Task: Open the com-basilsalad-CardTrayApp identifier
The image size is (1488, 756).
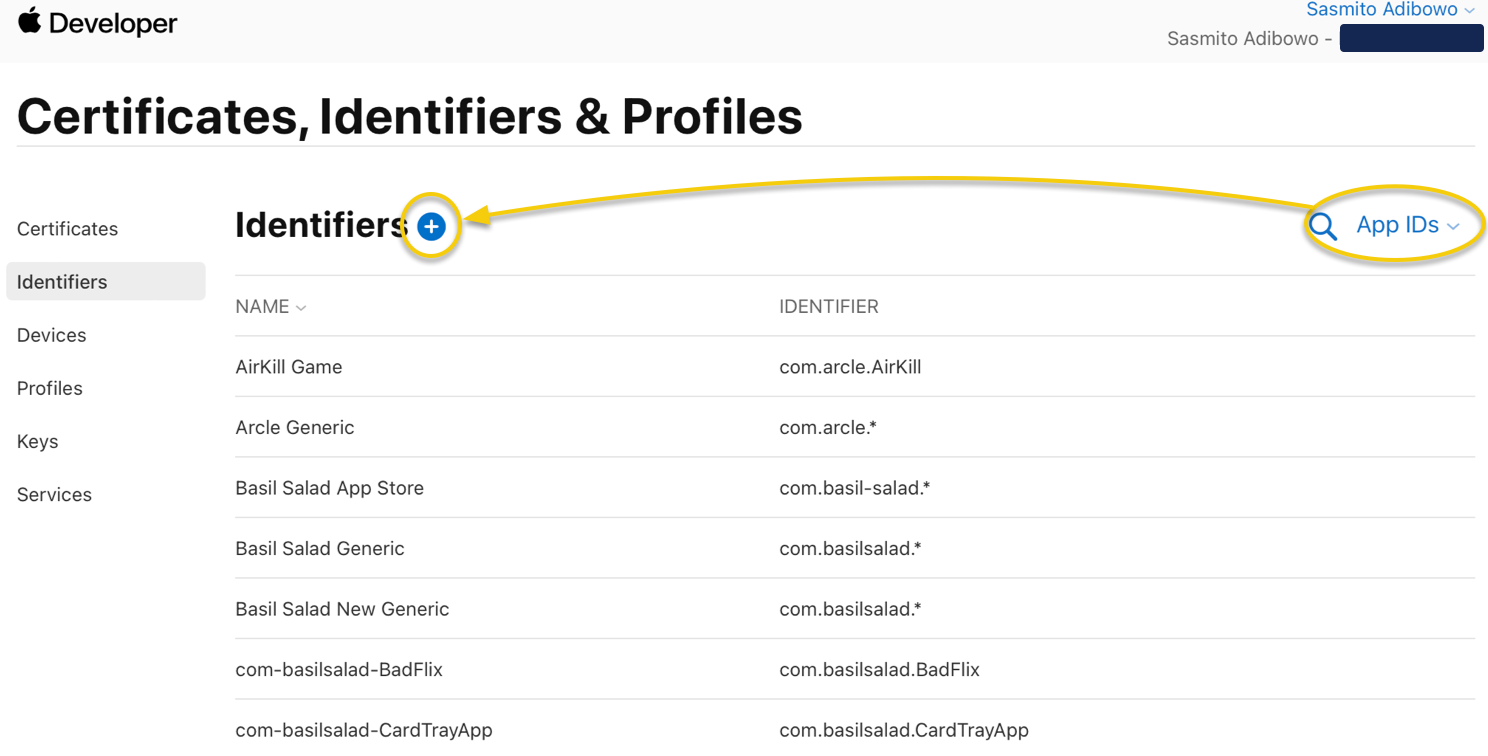Action: (364, 730)
